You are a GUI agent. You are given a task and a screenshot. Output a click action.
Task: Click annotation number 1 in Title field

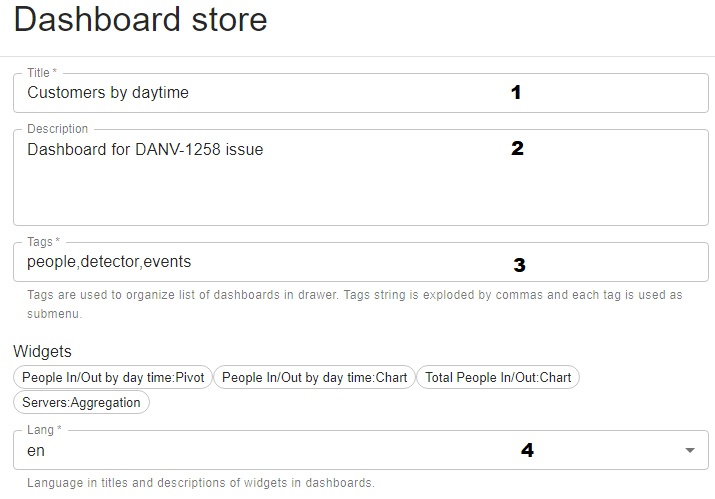[516, 93]
